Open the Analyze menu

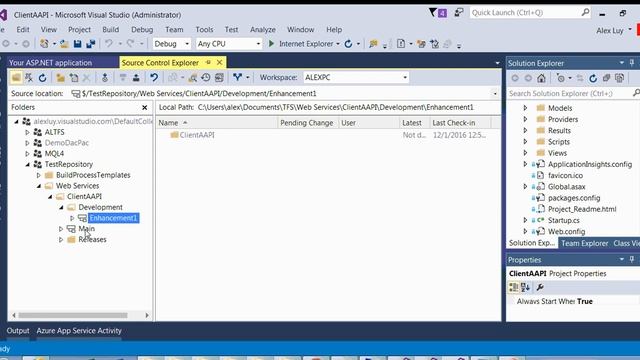click(x=262, y=30)
